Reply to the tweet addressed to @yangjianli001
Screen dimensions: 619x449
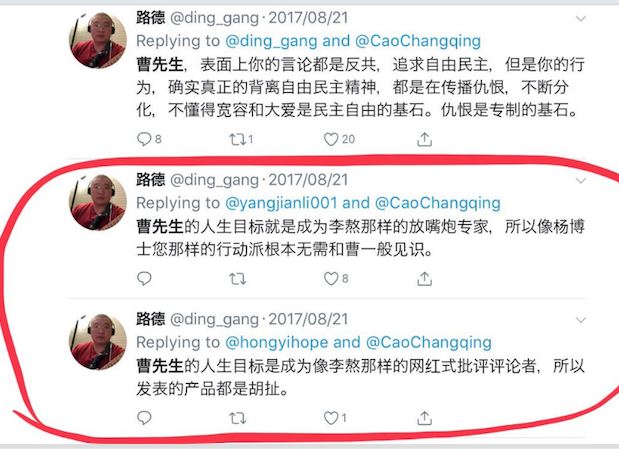[144, 278]
